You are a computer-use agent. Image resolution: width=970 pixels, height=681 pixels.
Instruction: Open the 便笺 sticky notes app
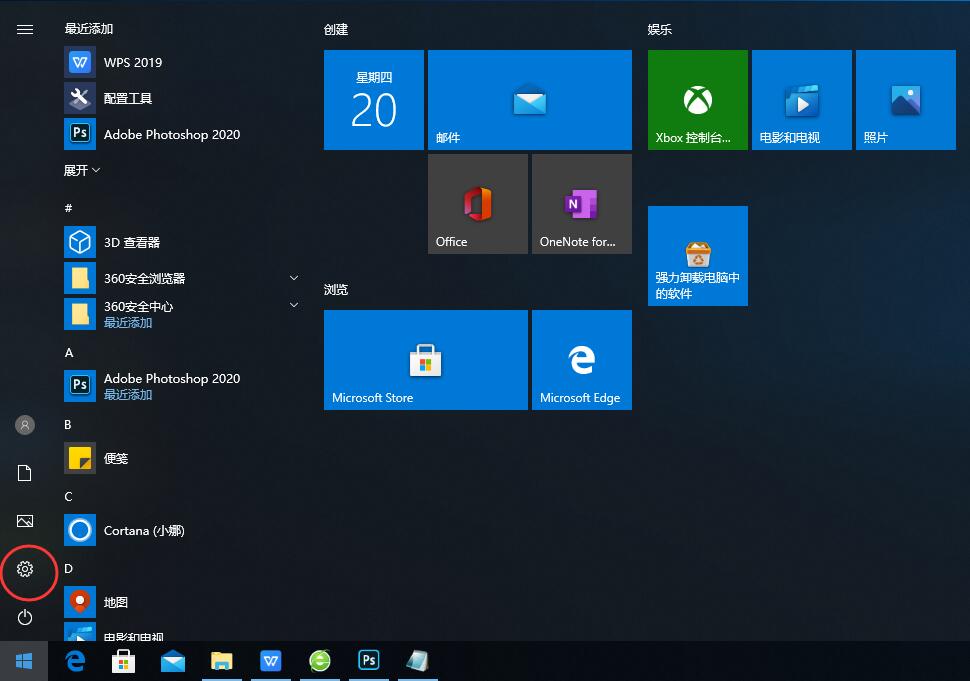[182, 458]
